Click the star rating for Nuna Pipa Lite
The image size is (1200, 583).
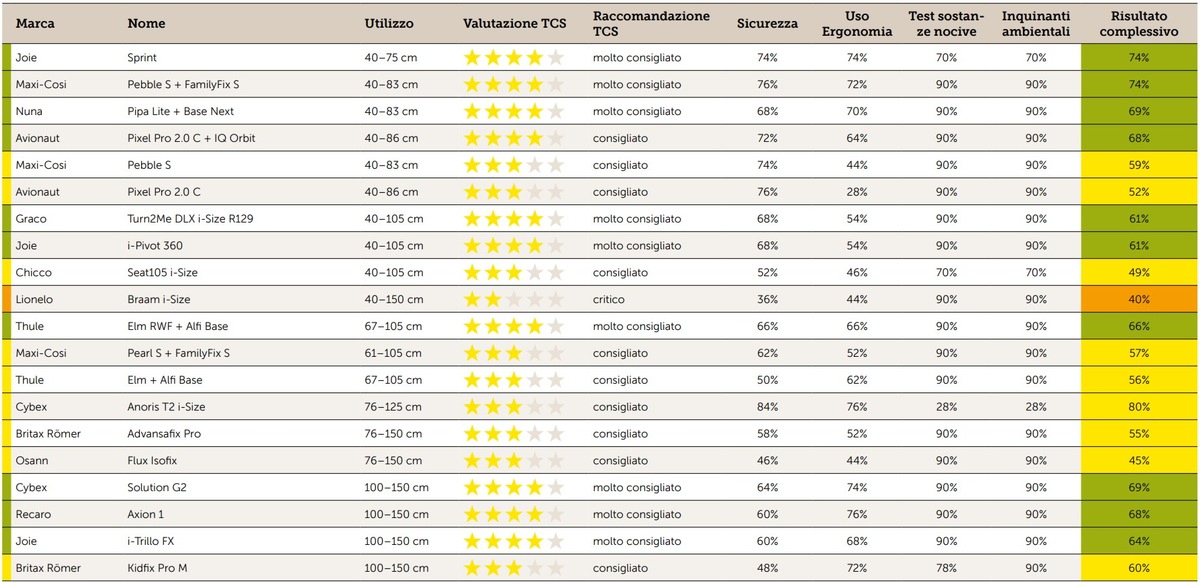(513, 111)
